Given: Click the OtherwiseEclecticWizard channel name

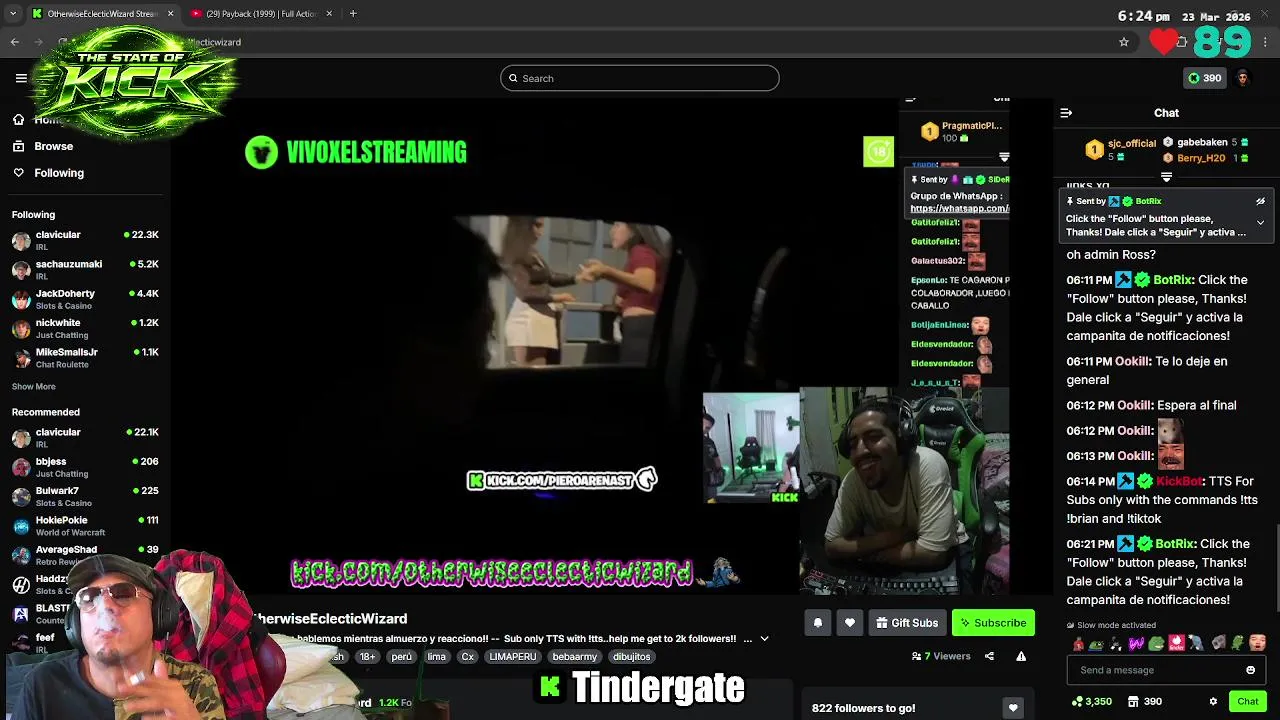Looking at the screenshot, I should [331, 619].
